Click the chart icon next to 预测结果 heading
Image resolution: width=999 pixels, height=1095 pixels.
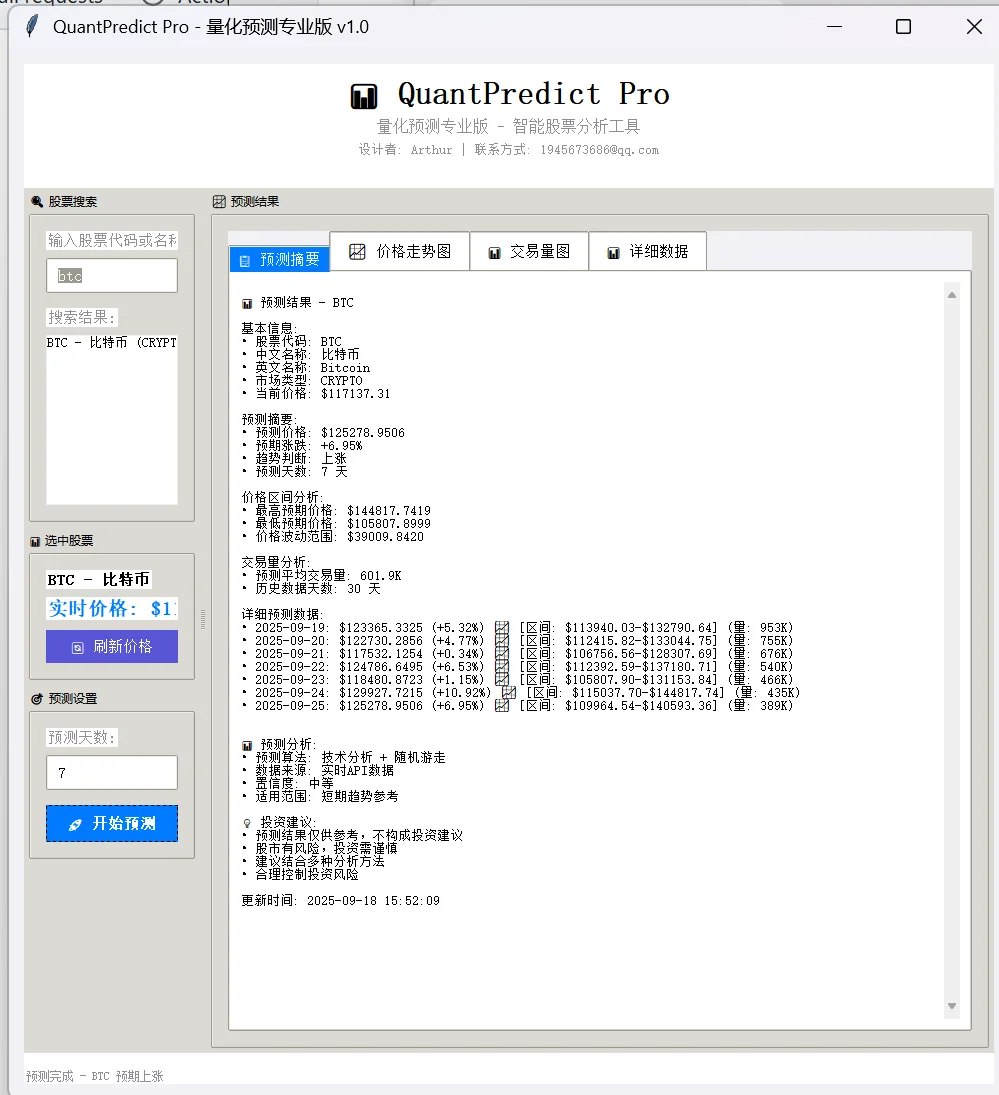click(x=219, y=202)
